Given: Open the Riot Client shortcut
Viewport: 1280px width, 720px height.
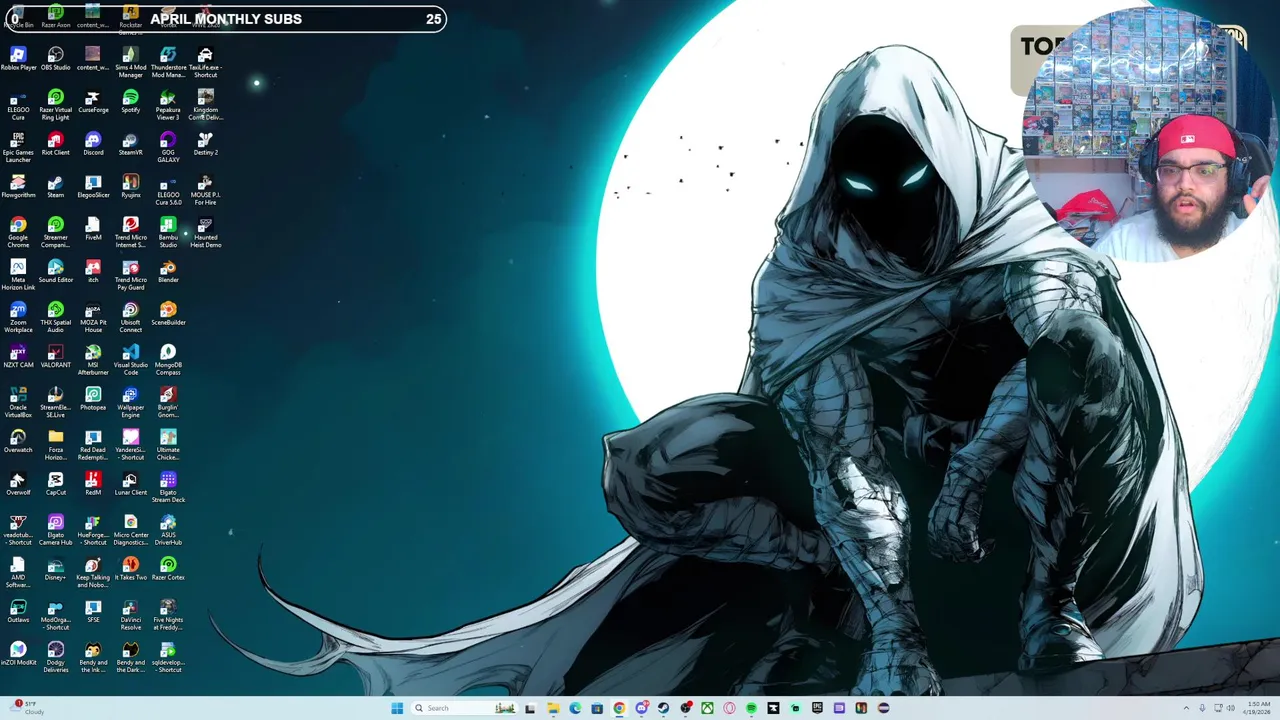Looking at the screenshot, I should point(56,144).
